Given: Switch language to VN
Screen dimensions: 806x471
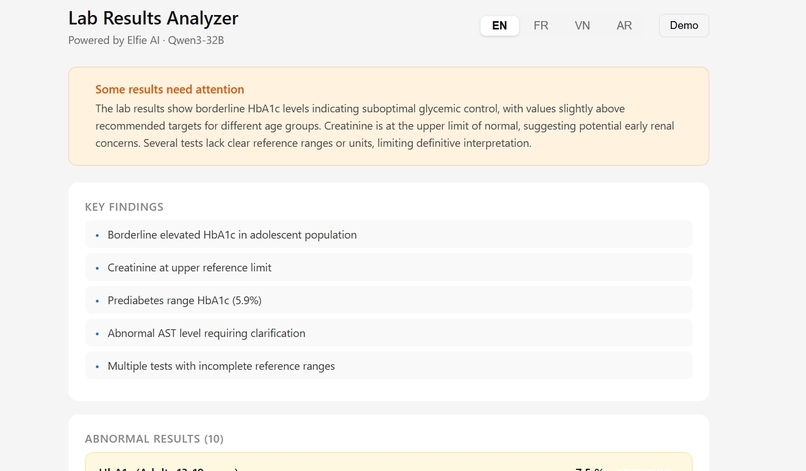Looking at the screenshot, I should pos(582,26).
